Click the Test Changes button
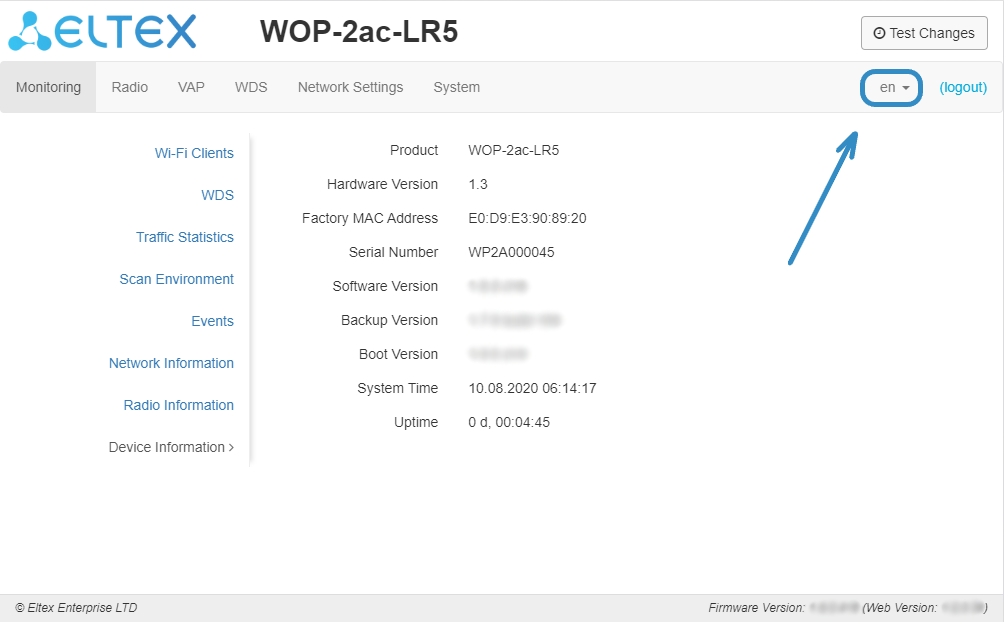 click(924, 33)
